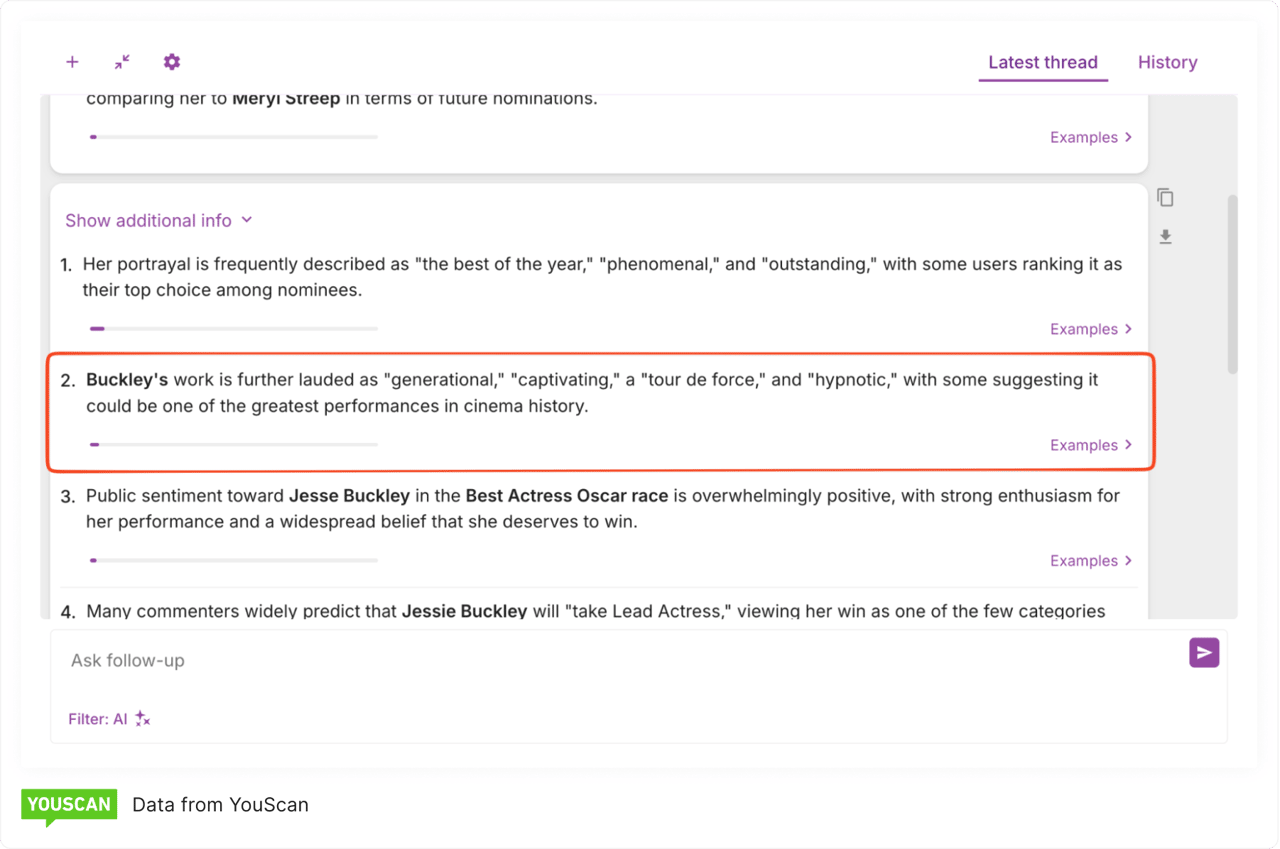Click the collapse arrows icon
The height and width of the screenshot is (849, 1280).
pos(122,62)
